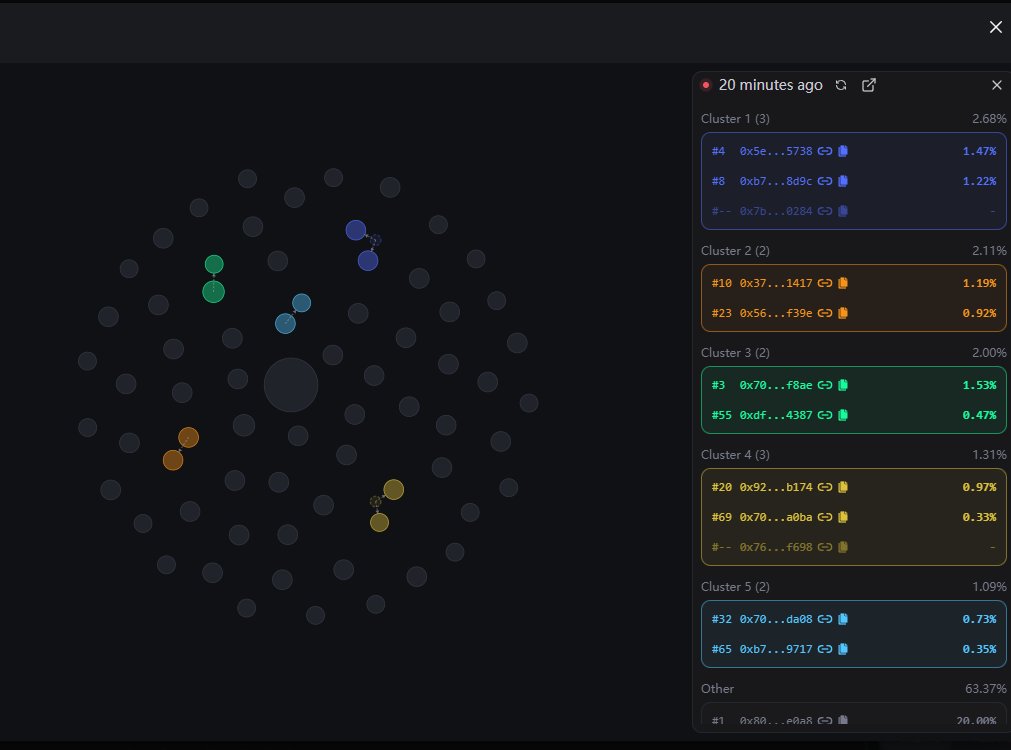
Task: Click the dimmed 0x7b...0284 row
Action: (x=775, y=211)
